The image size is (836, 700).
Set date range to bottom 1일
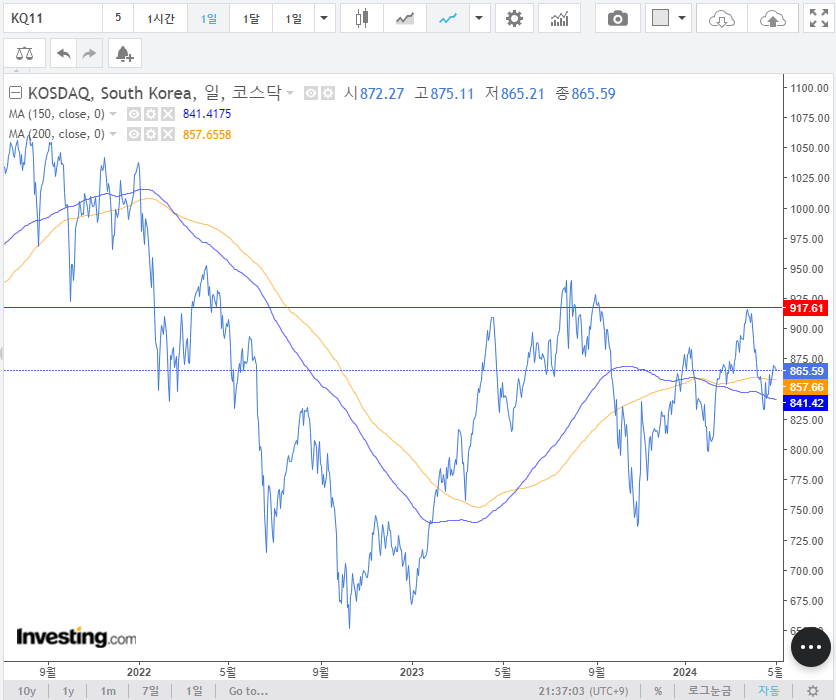194,691
